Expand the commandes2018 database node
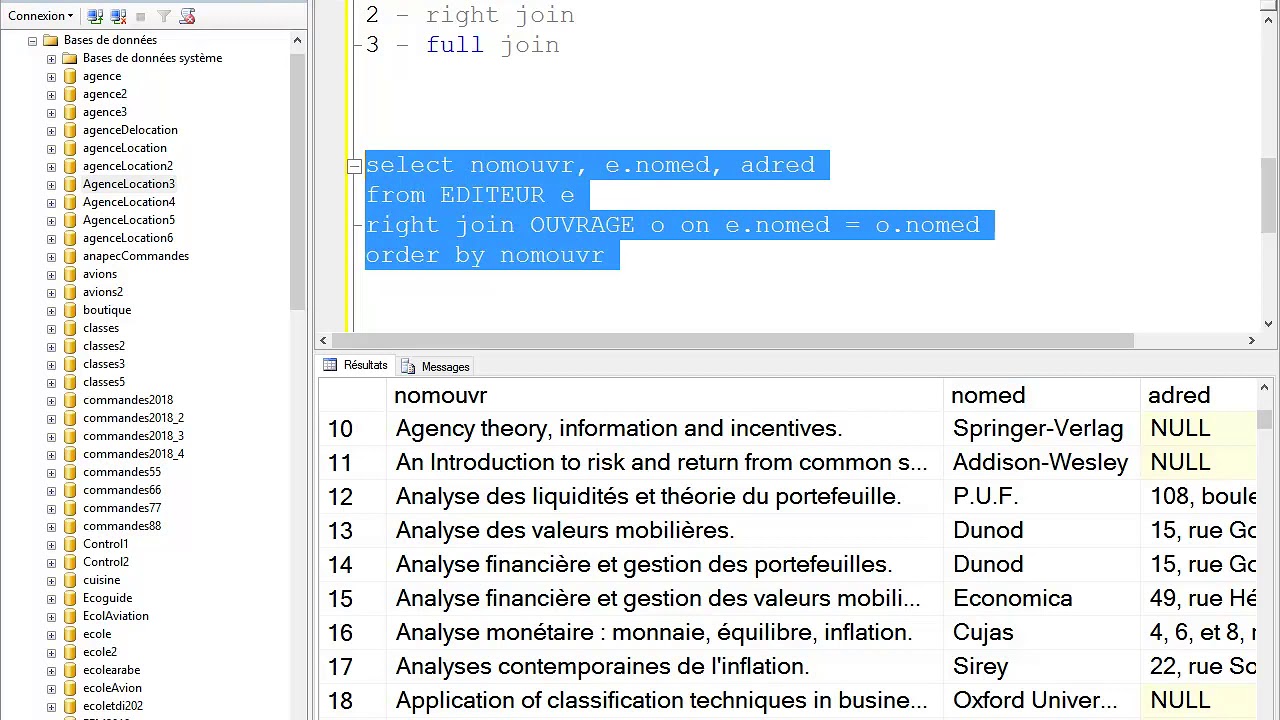The height and width of the screenshot is (720, 1280). pos(51,400)
